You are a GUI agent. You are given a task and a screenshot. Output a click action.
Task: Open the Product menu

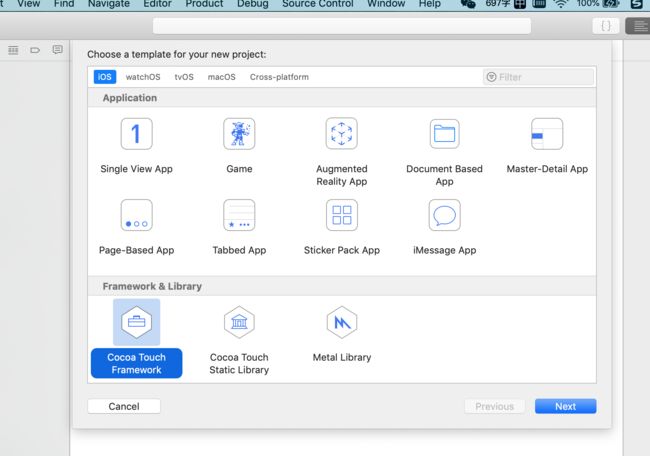[204, 4]
